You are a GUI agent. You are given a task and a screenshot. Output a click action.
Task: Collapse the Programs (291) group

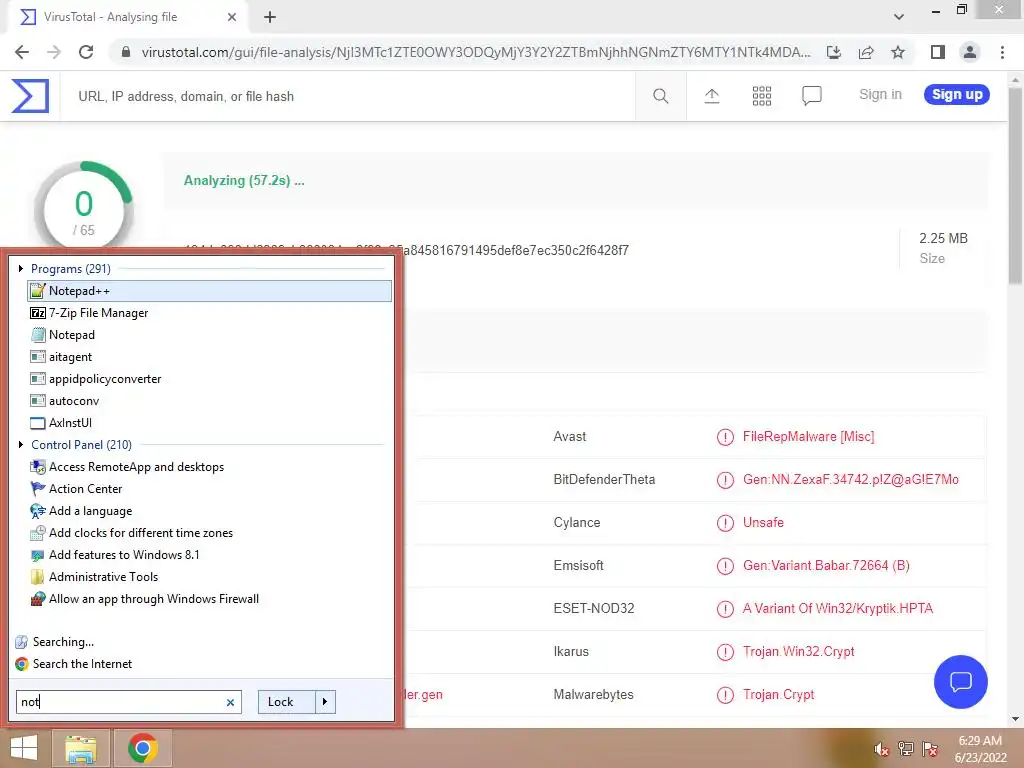coord(21,268)
